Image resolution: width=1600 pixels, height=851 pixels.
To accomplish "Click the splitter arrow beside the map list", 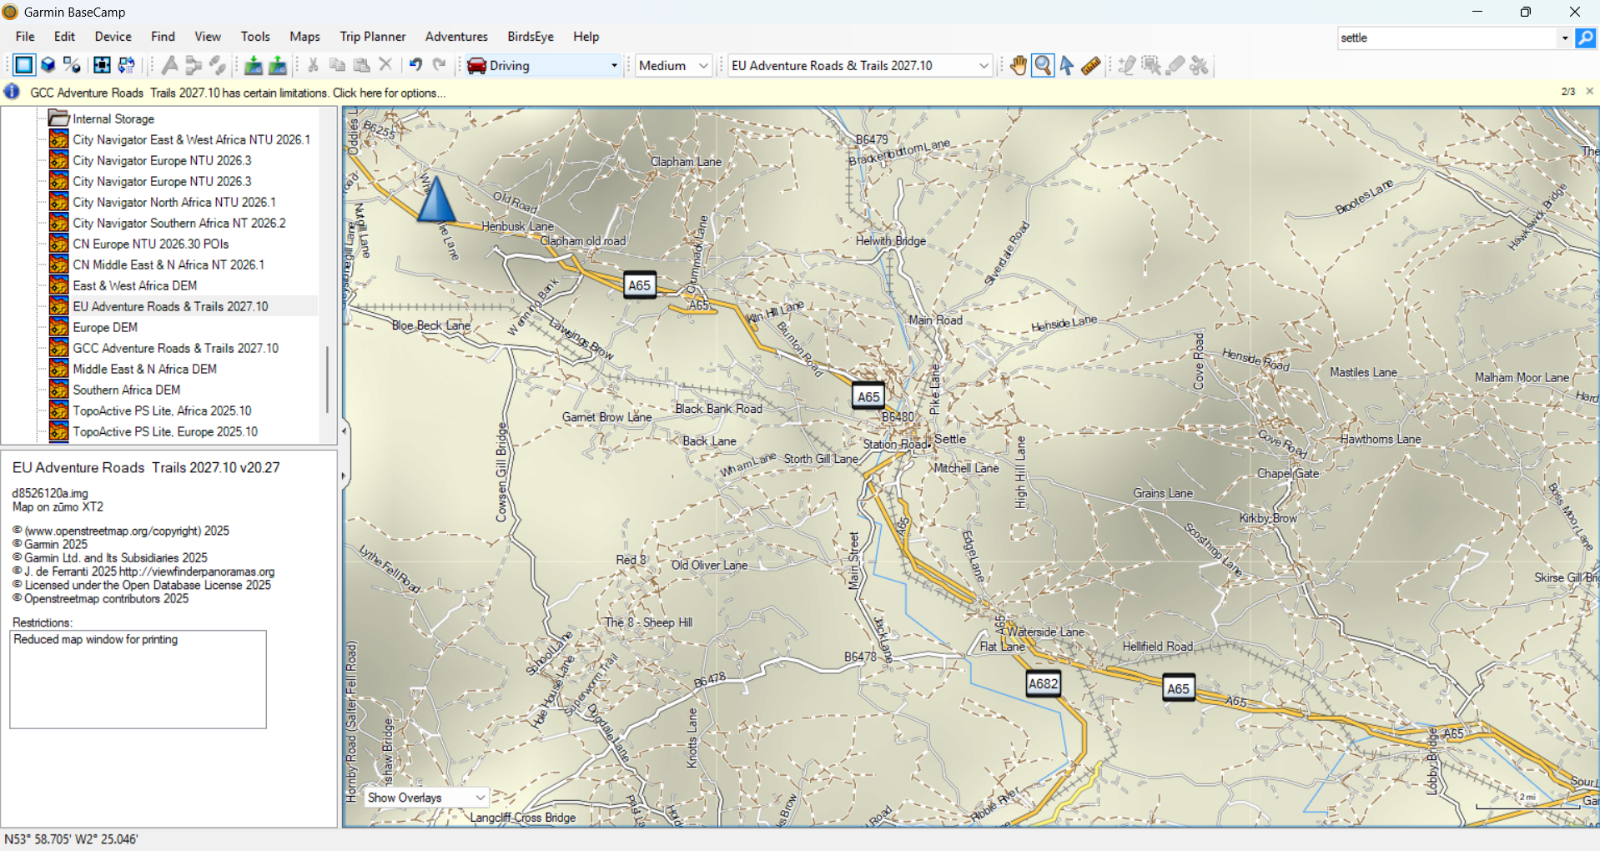I will pyautogui.click(x=345, y=431).
